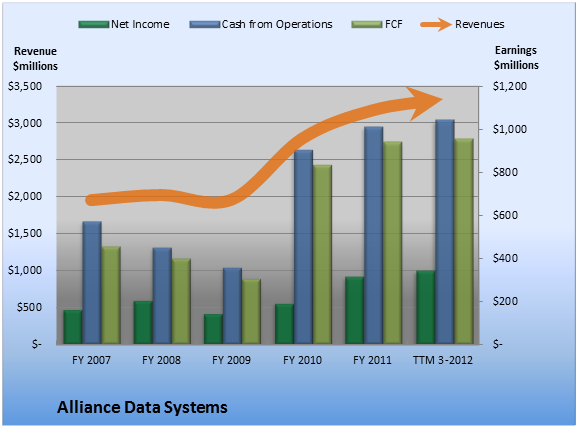Click the Alliance Data Systems chart title
This screenshot has height=427, width=577.
[142, 407]
